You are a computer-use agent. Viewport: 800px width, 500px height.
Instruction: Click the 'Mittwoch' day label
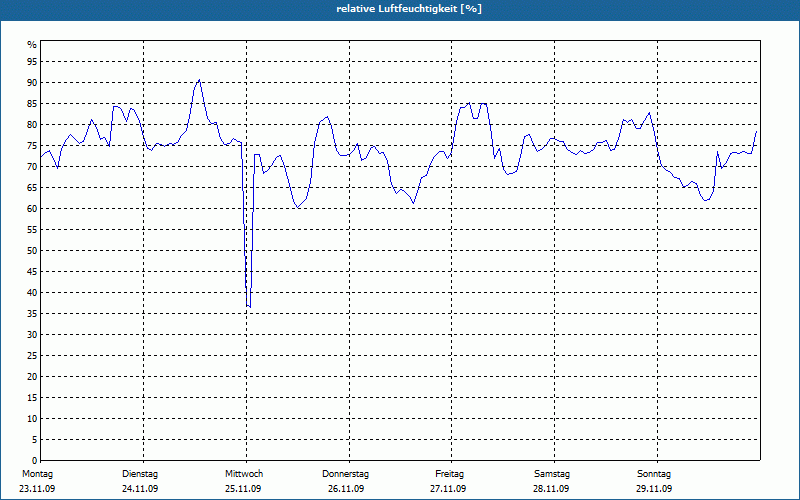244,474
